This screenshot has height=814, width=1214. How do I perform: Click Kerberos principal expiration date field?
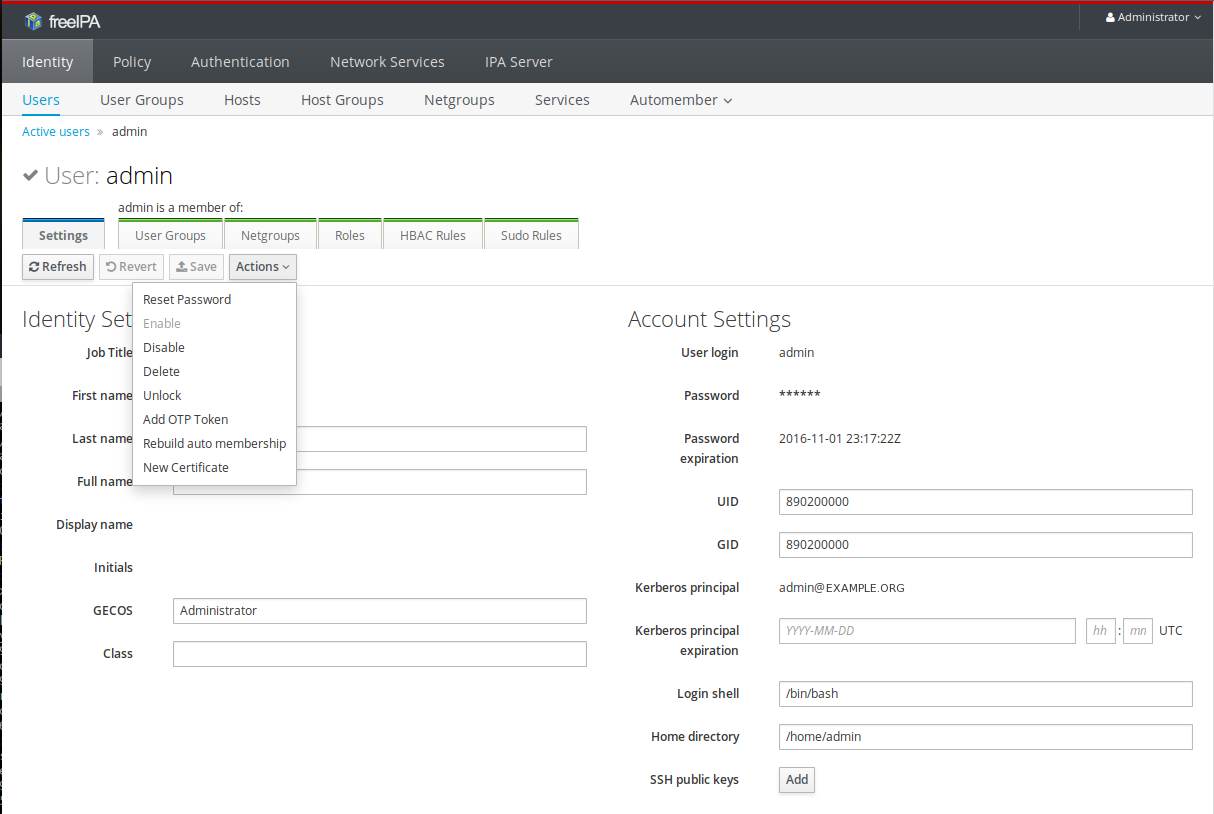coord(926,631)
